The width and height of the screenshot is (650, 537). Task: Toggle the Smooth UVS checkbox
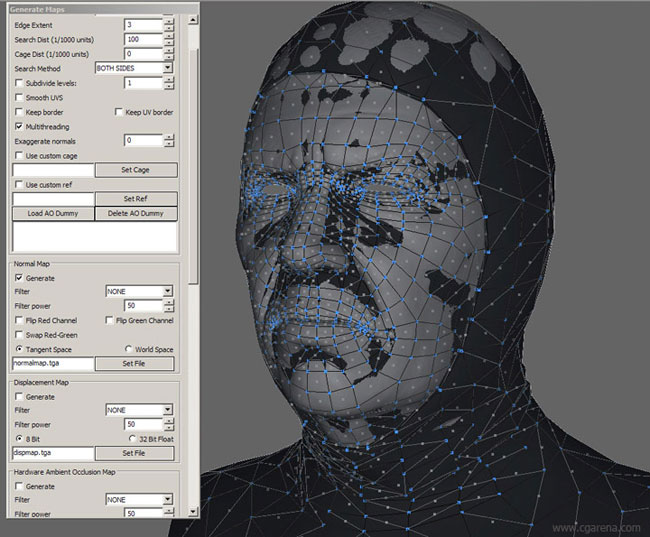click(19, 97)
